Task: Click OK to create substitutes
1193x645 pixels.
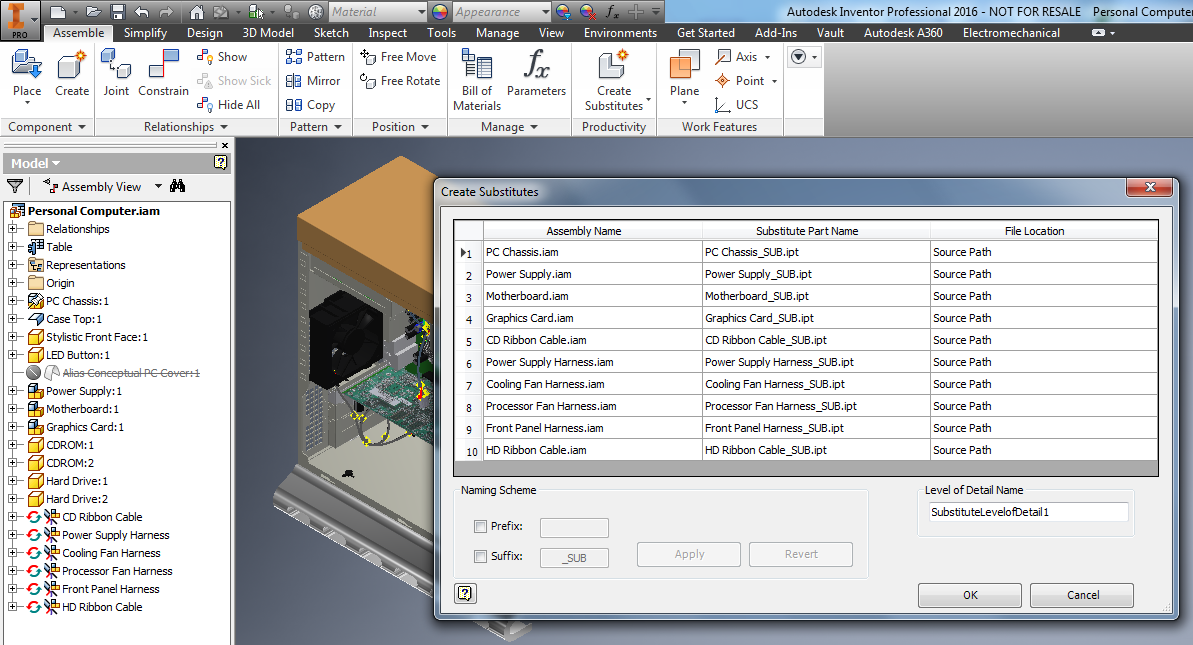Action: (968, 594)
